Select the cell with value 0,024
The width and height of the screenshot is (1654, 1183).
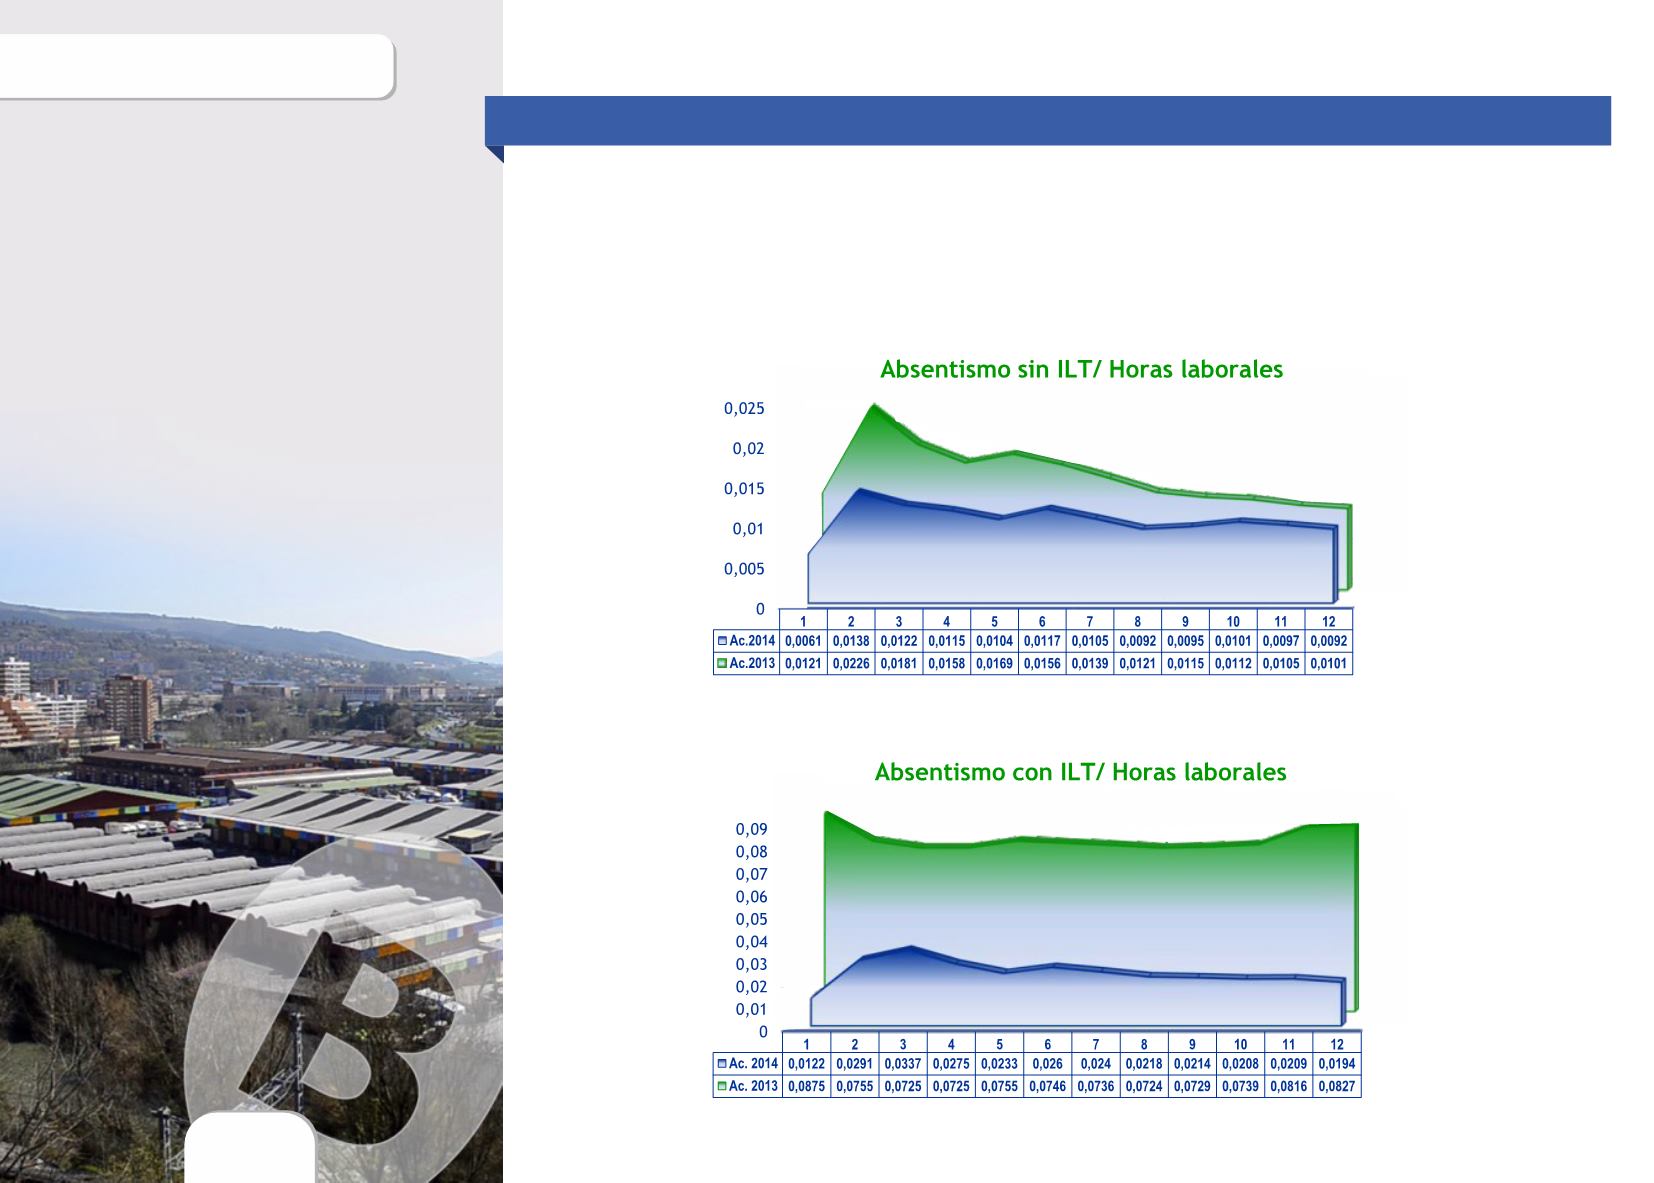[1096, 1064]
